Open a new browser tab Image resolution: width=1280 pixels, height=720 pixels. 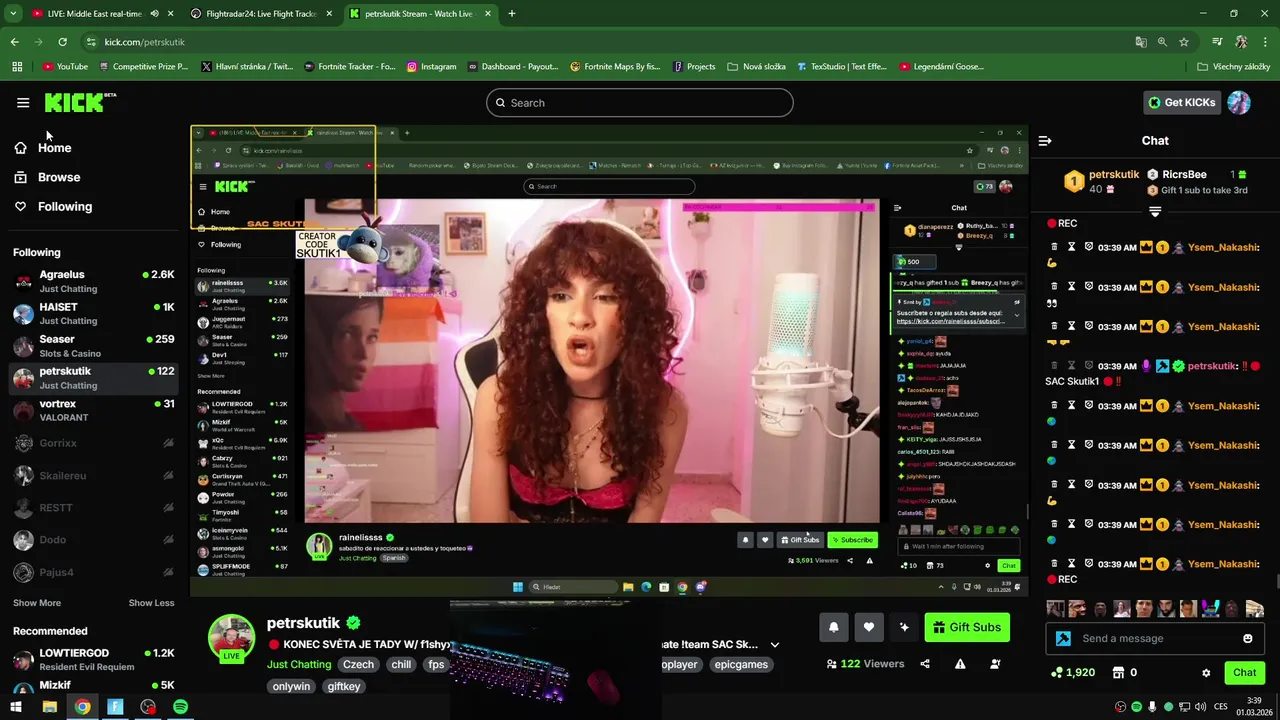[x=511, y=14]
